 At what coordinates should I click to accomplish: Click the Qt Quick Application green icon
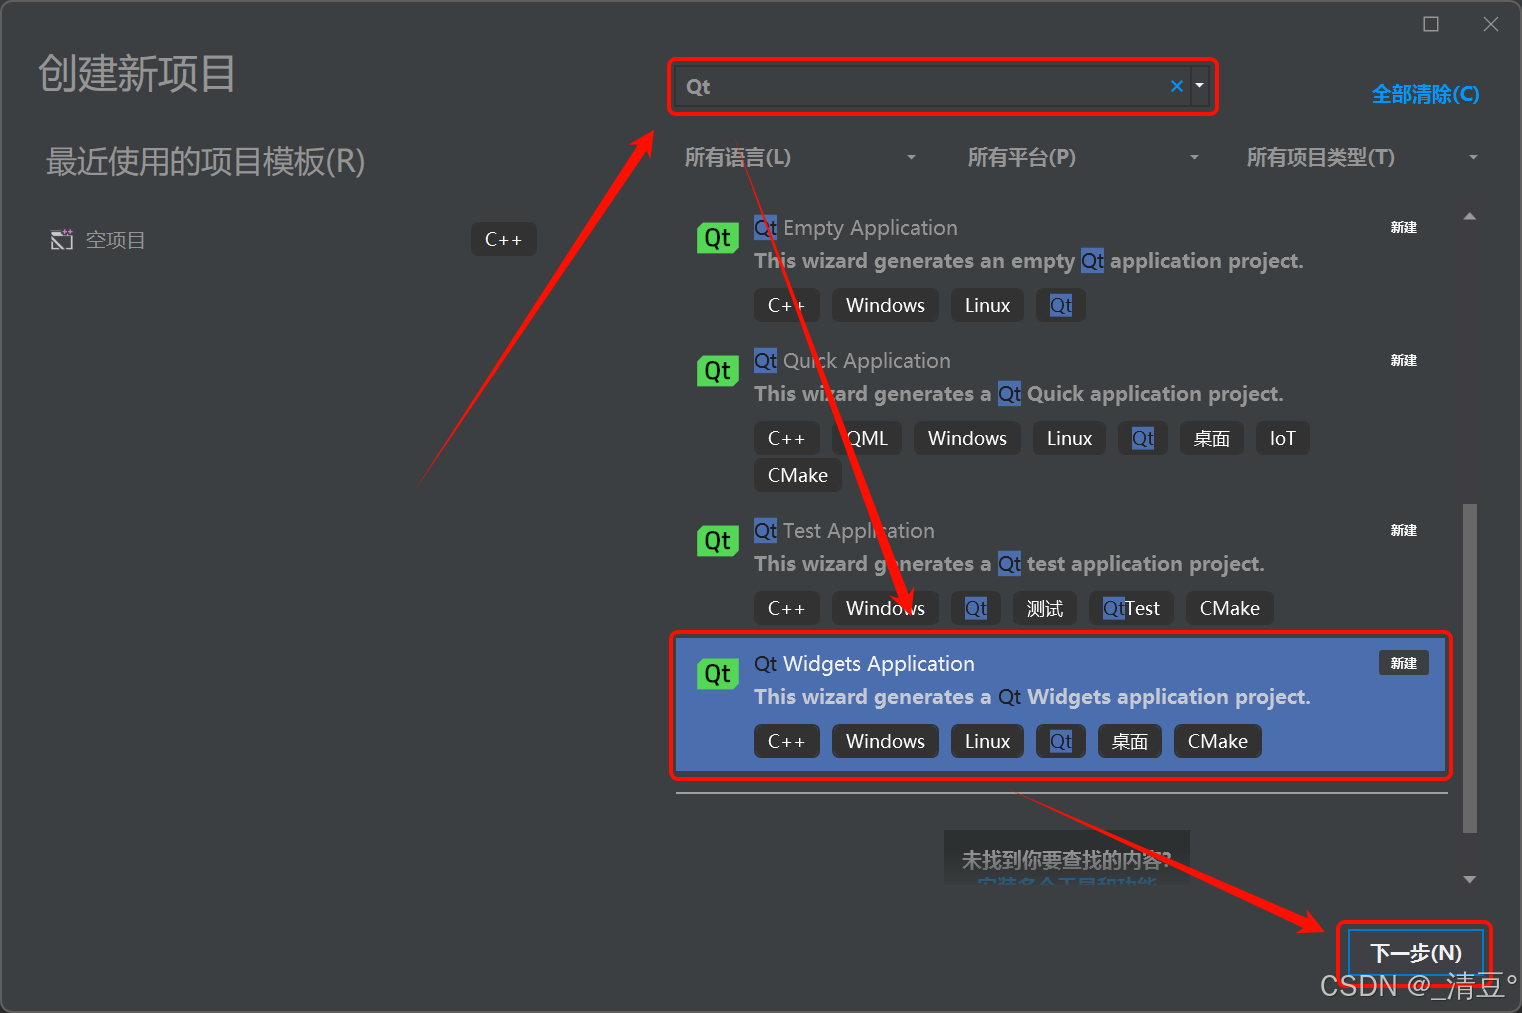[717, 371]
